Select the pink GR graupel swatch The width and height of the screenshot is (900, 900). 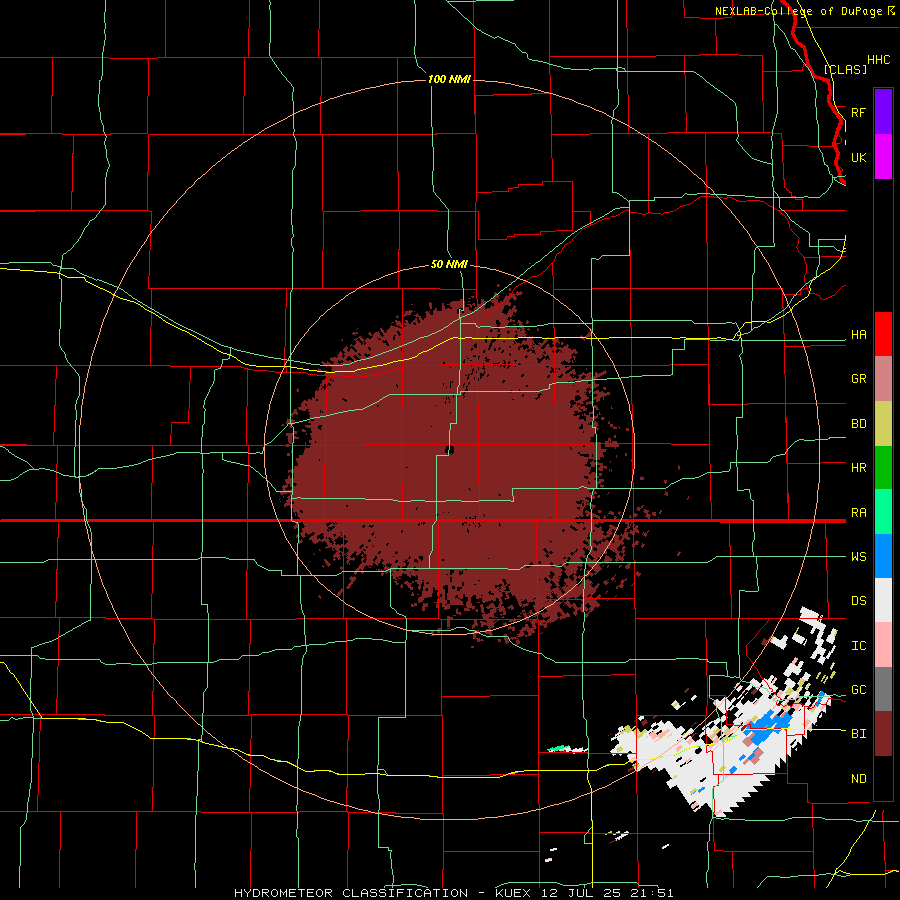(883, 379)
